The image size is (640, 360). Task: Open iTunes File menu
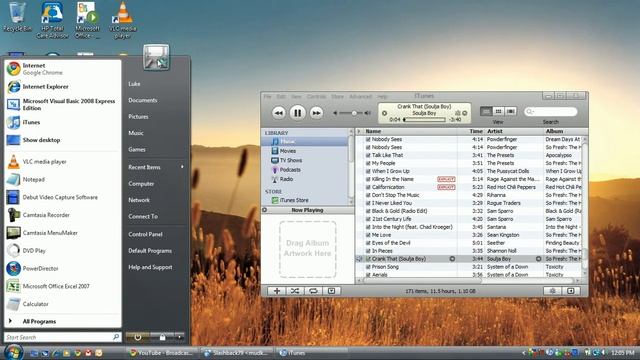click(267, 97)
